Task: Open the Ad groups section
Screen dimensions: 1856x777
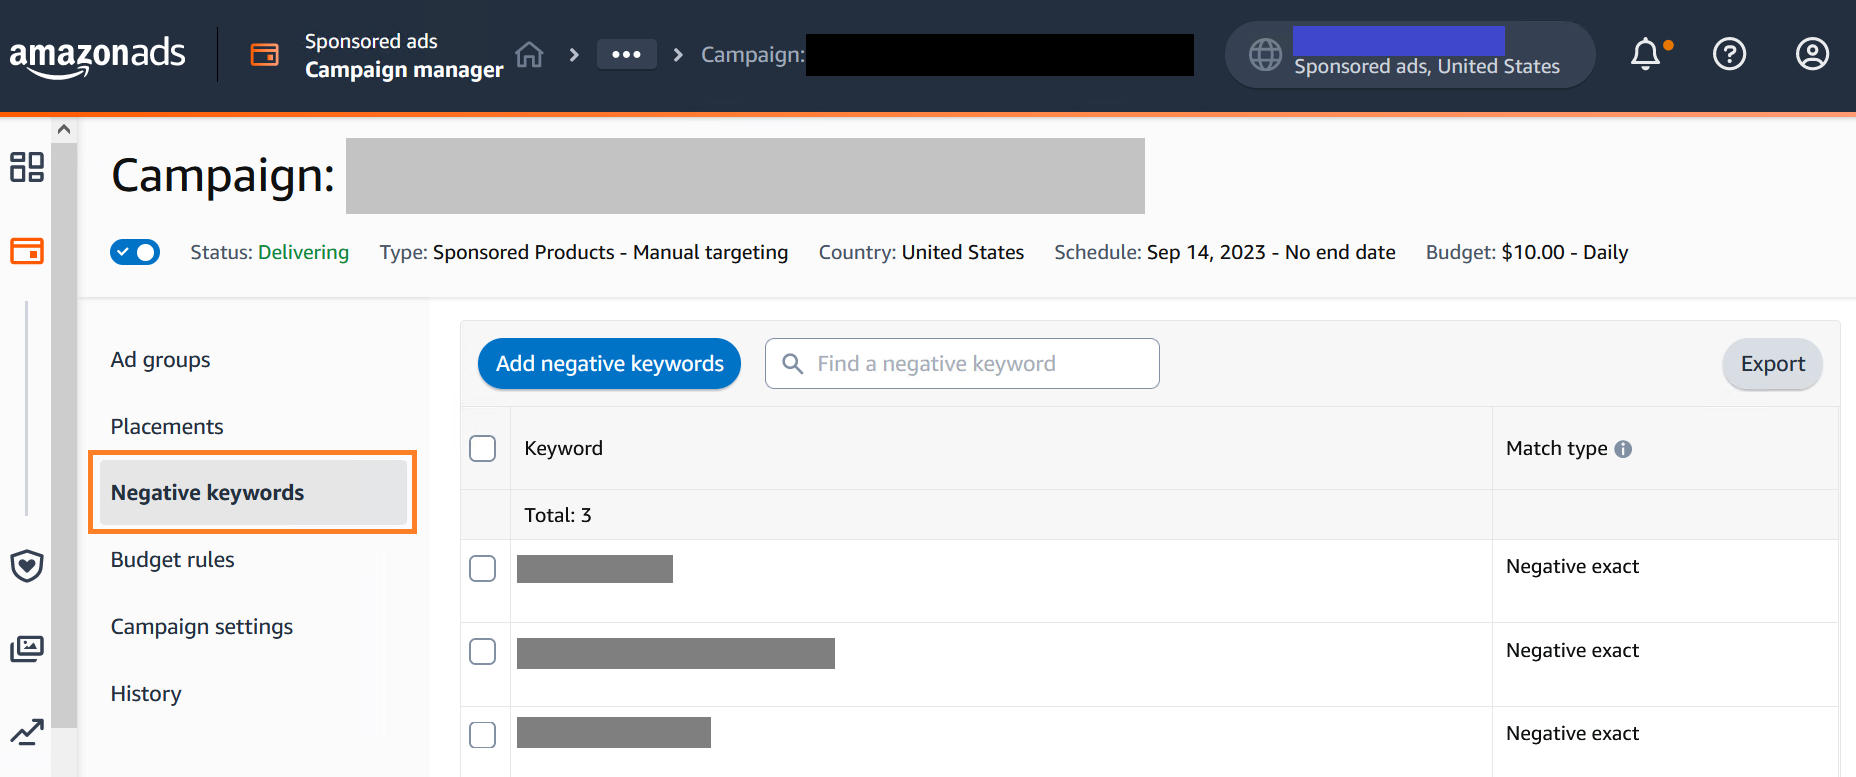Action: 160,360
